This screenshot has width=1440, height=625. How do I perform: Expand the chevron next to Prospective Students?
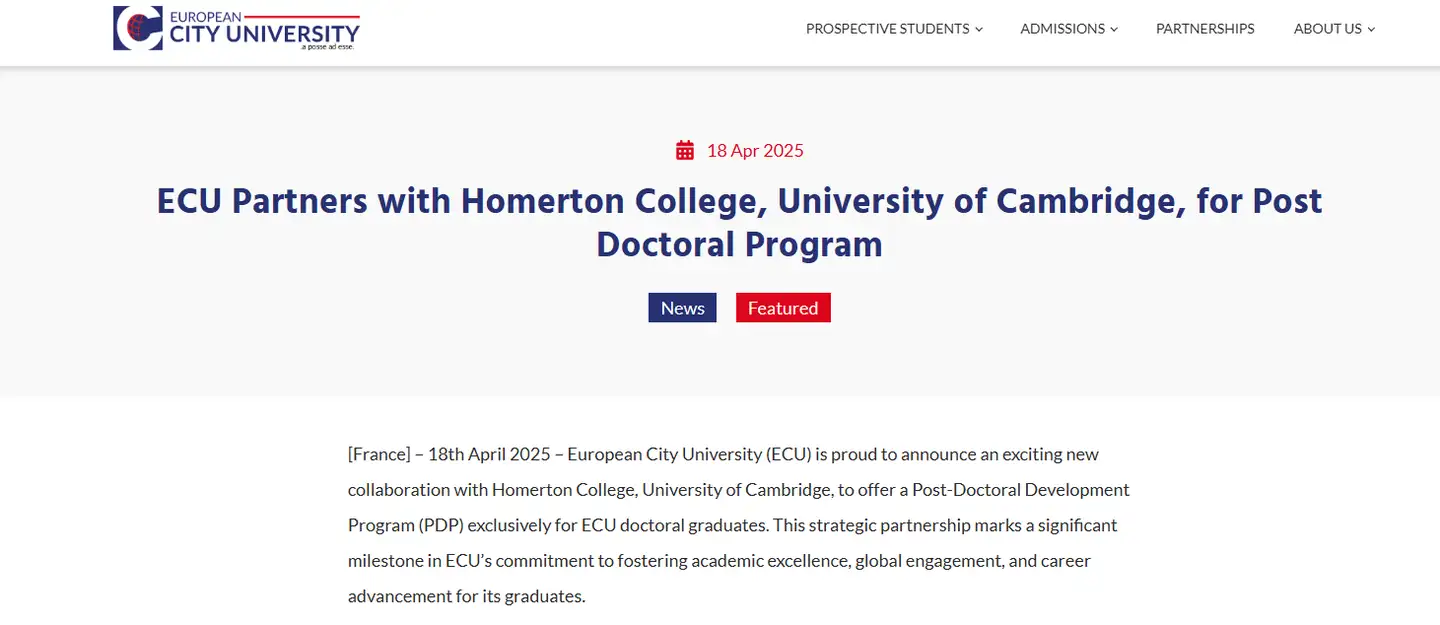979,29
